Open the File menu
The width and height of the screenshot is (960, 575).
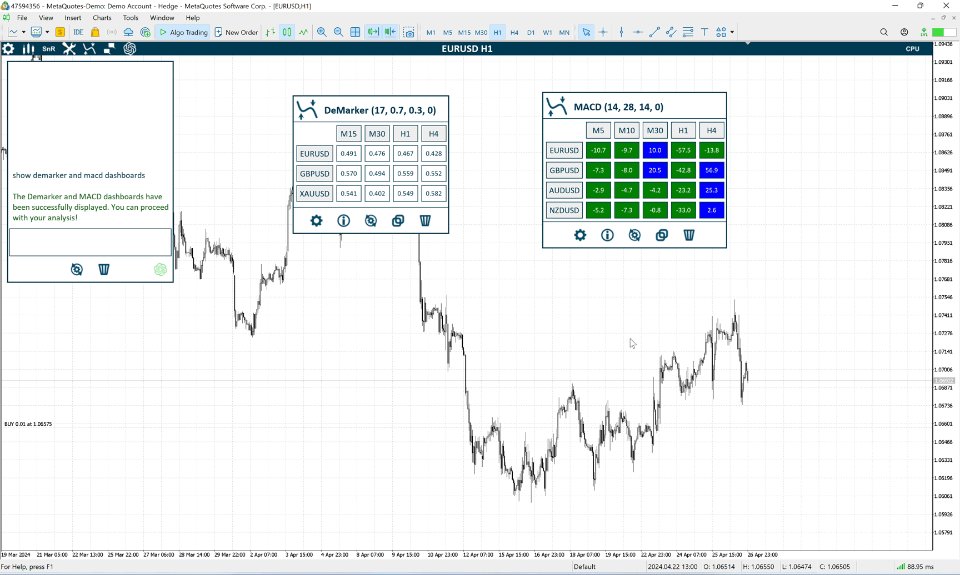coord(22,18)
